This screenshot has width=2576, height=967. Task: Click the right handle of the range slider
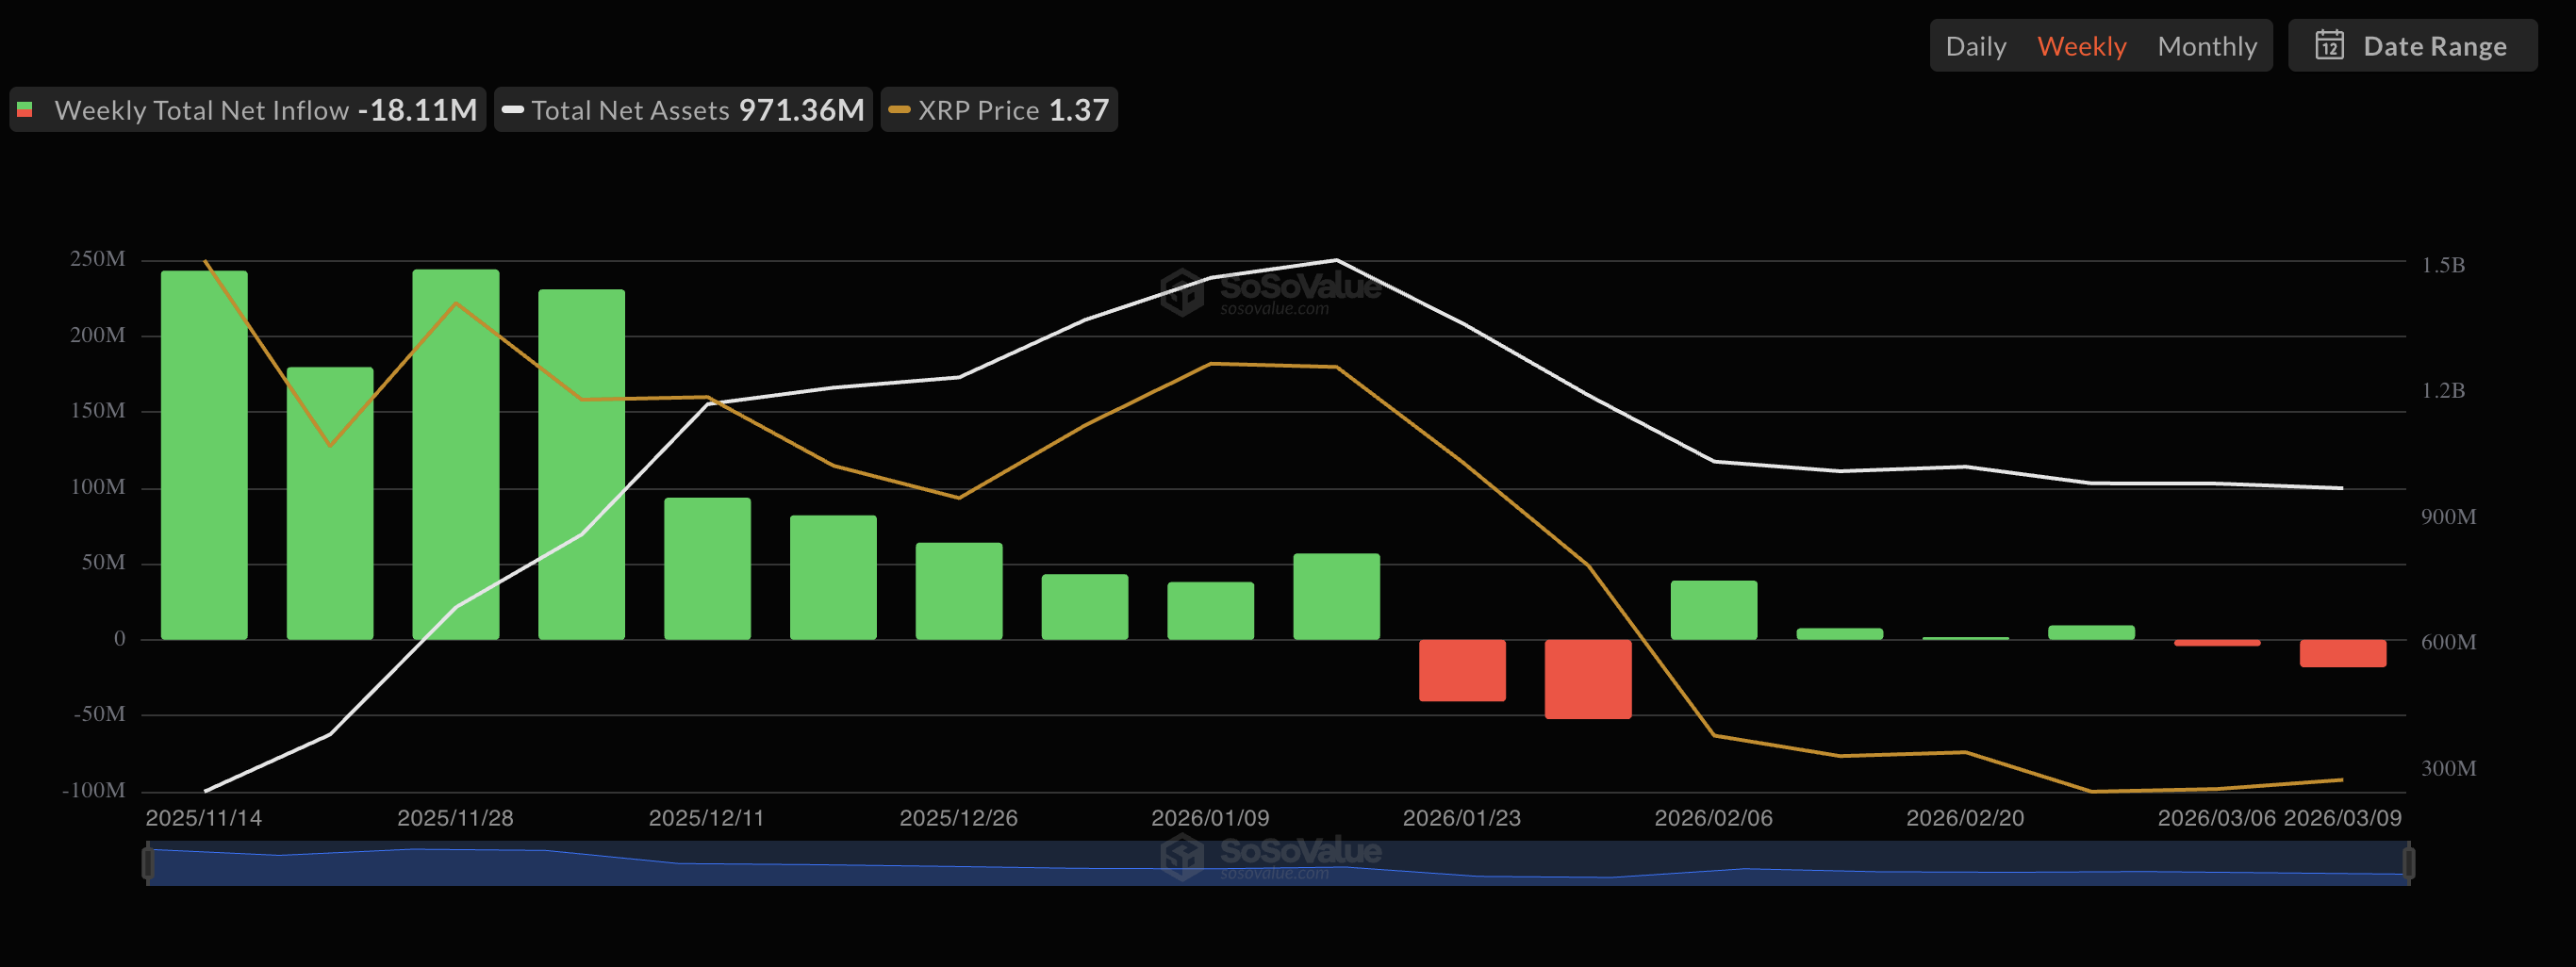coord(2409,862)
